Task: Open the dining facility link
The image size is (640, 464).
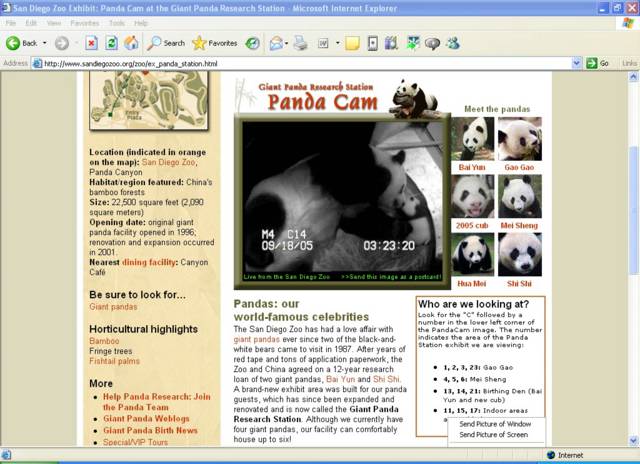Action: [x=149, y=262]
